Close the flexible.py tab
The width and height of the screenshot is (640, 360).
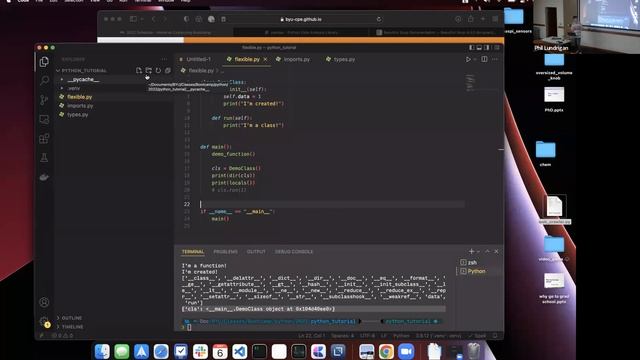pyautogui.click(x=265, y=60)
